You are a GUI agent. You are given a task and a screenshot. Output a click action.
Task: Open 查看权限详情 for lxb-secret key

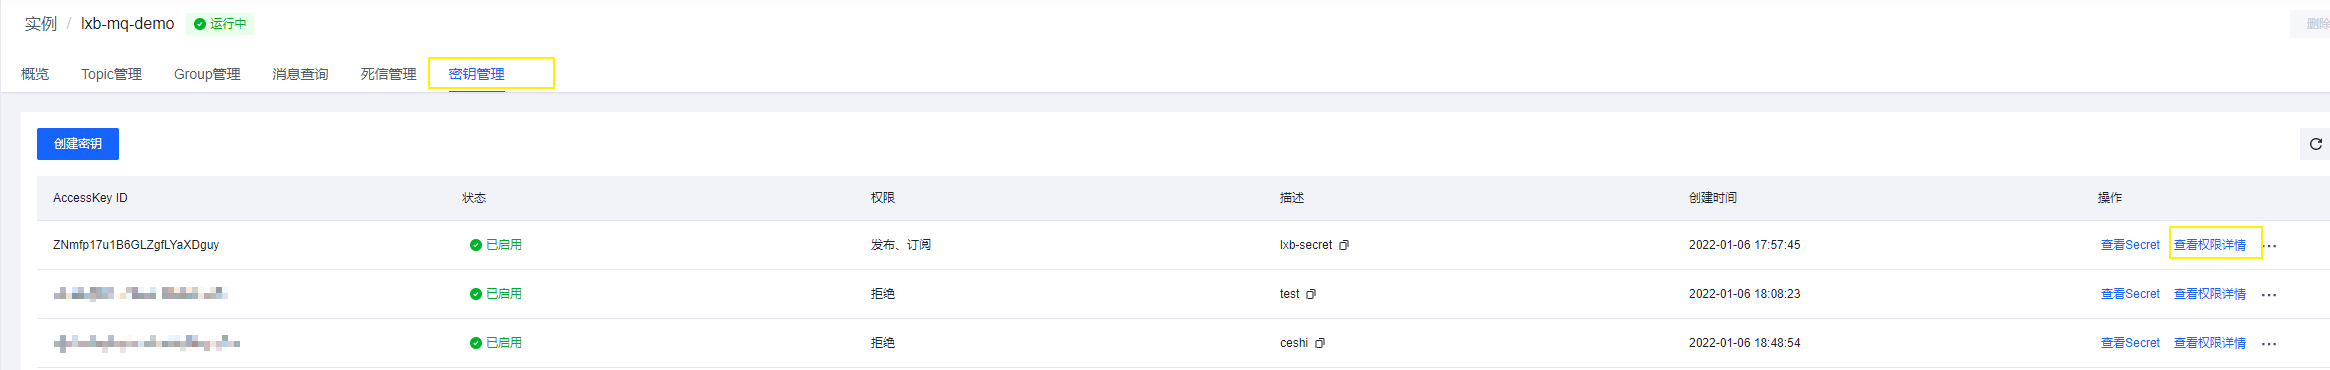pos(2210,245)
